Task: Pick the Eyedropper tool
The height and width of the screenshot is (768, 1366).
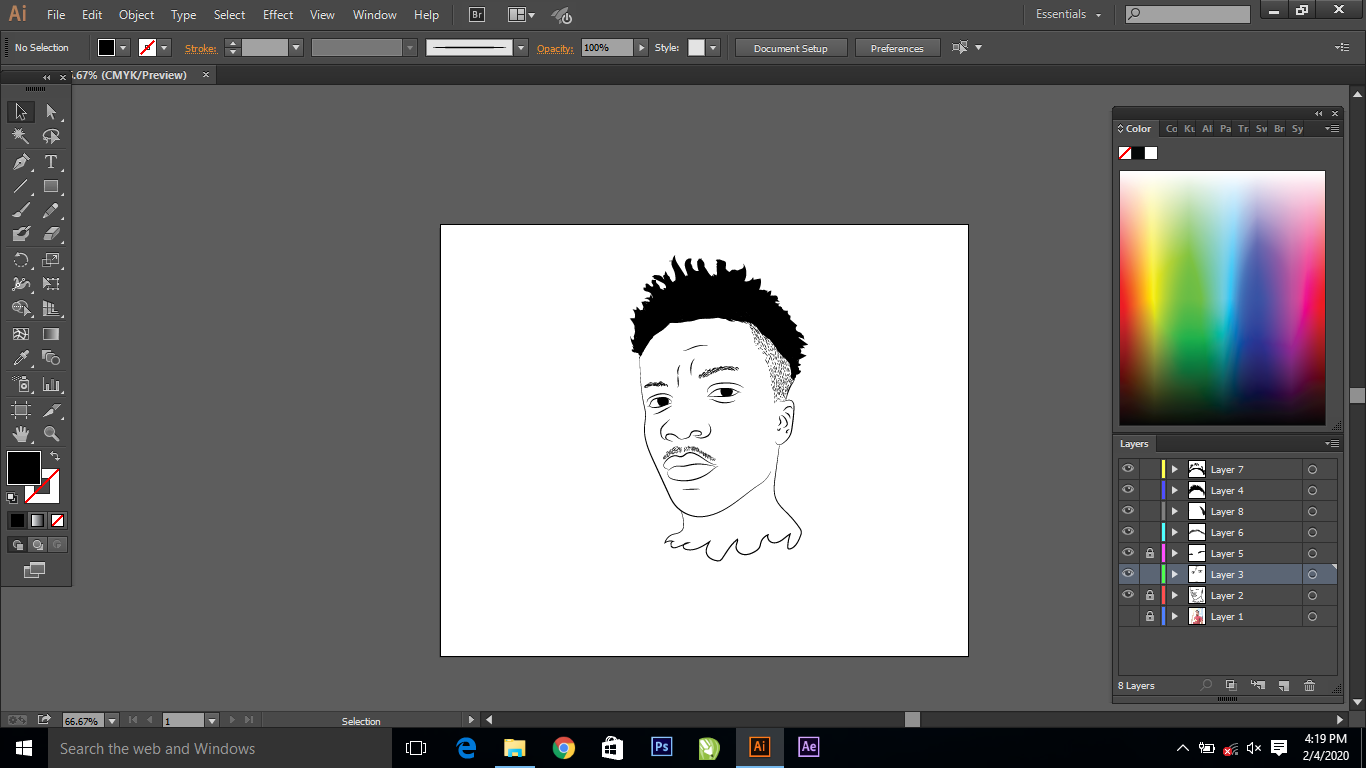Action: [x=21, y=359]
